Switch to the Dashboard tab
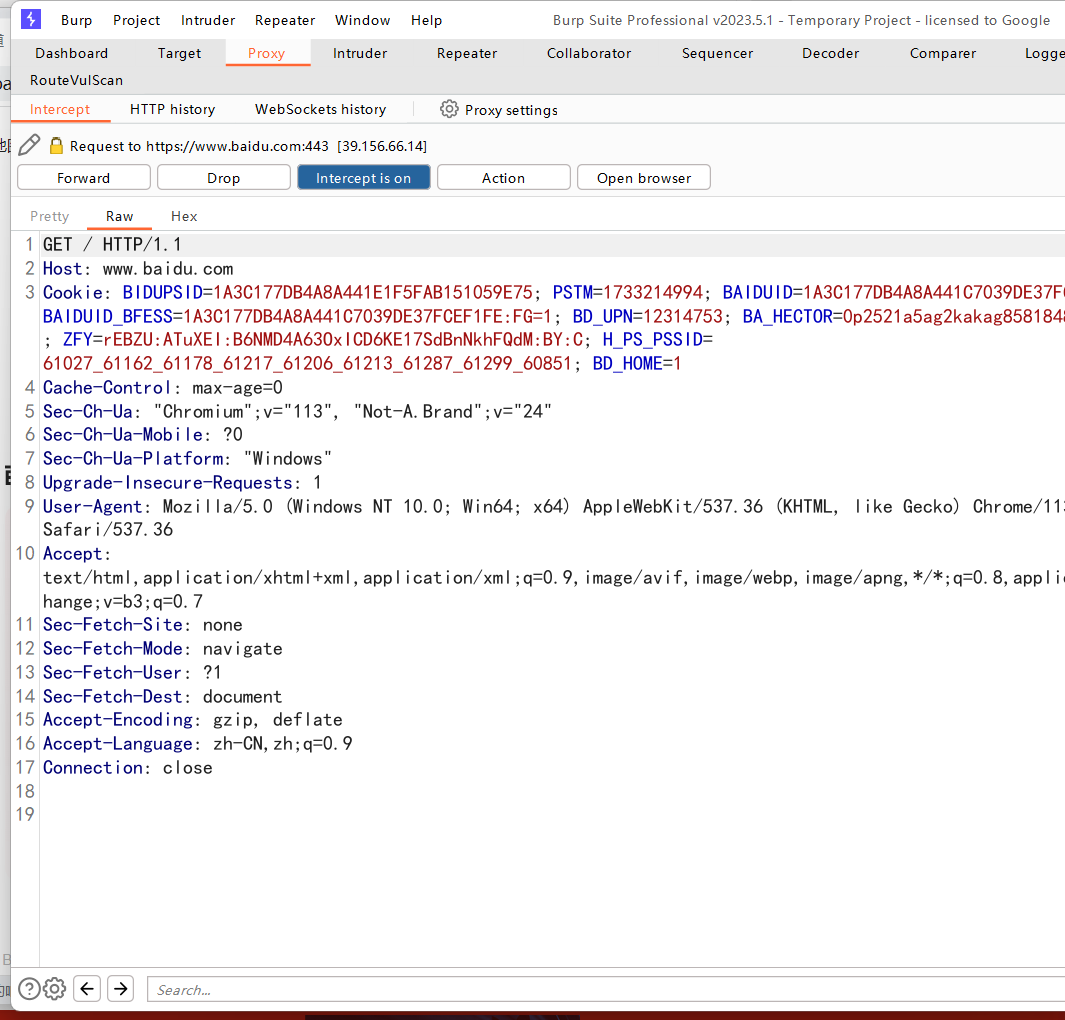The height and width of the screenshot is (1020, 1065). pos(71,53)
